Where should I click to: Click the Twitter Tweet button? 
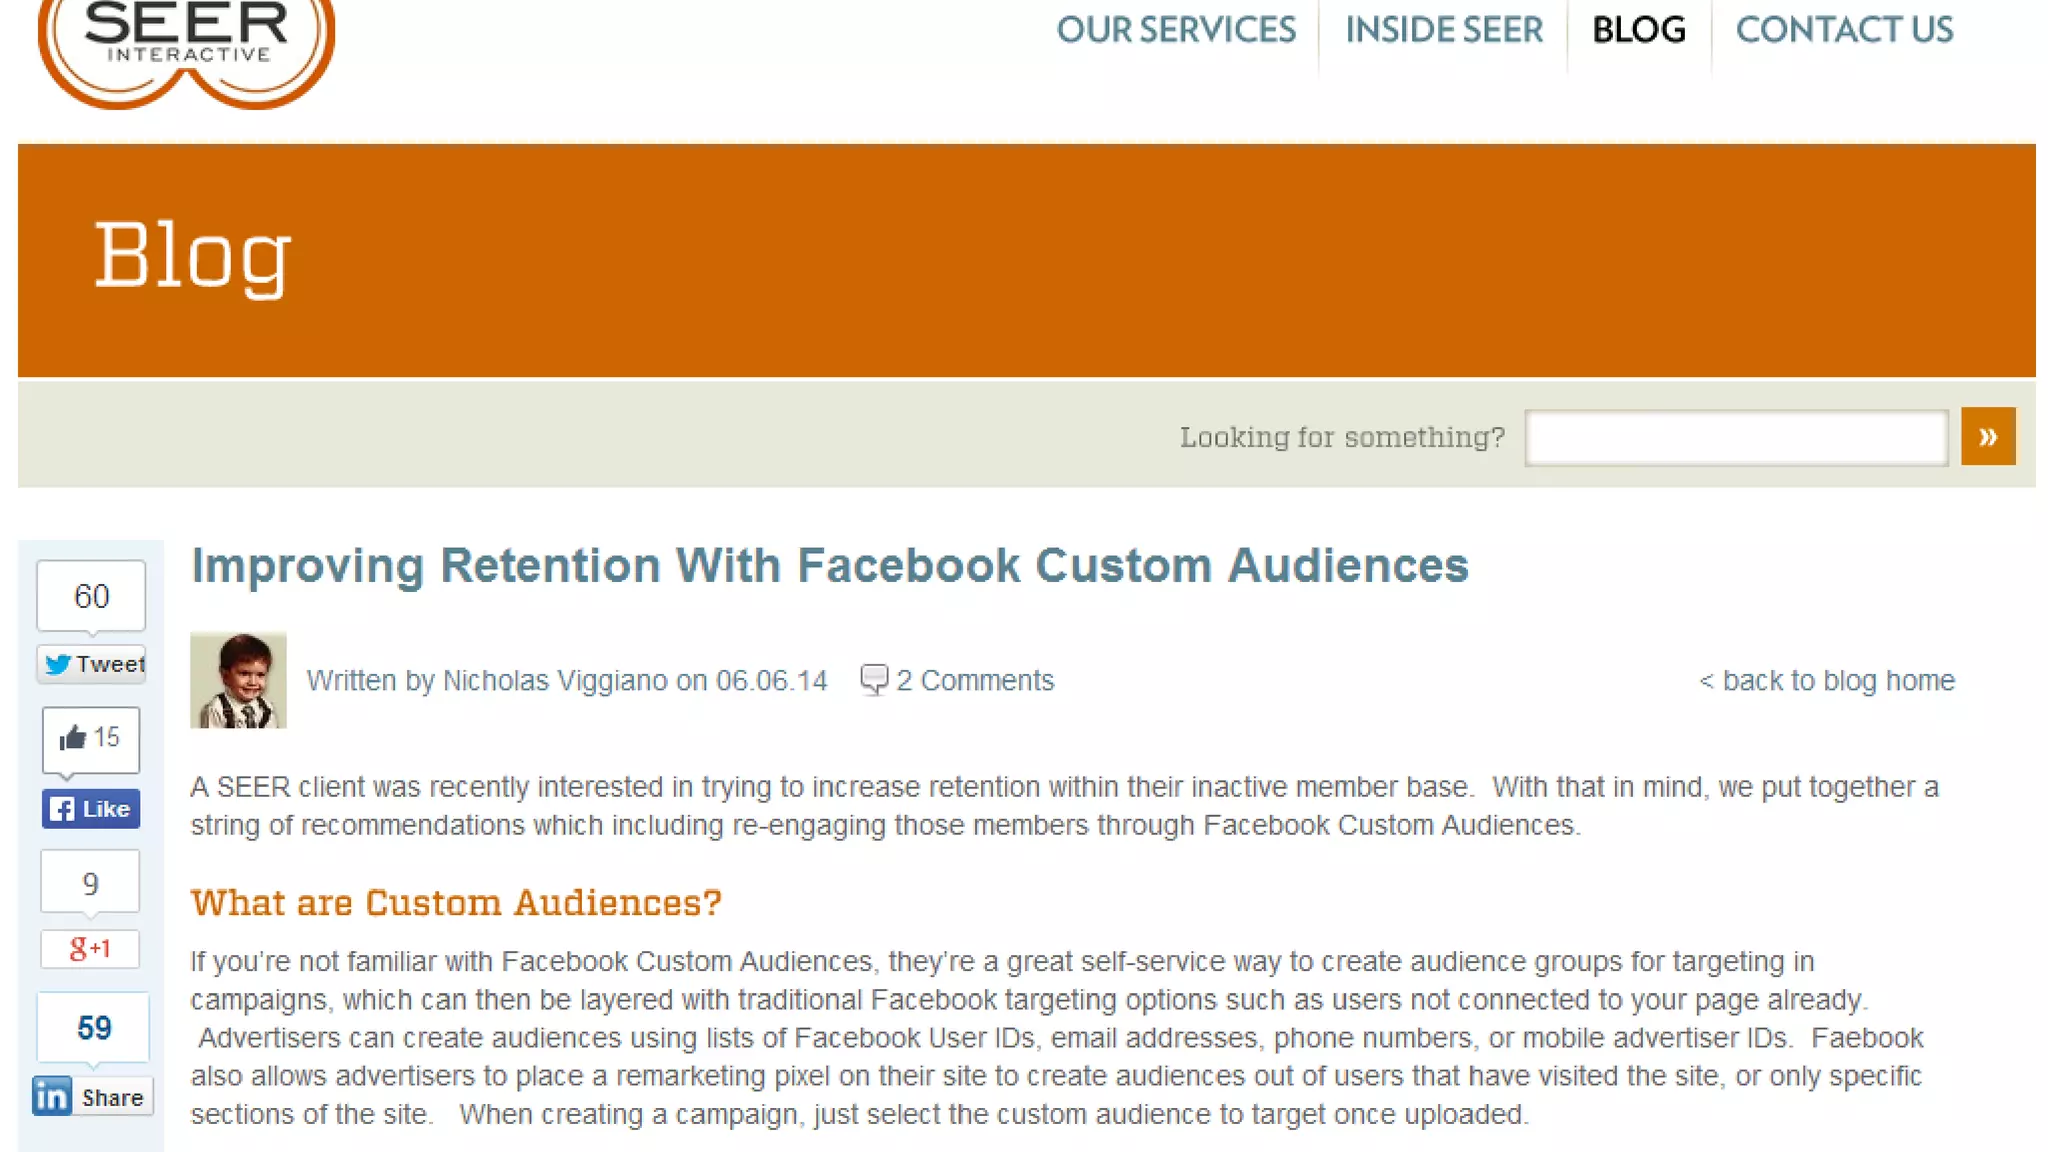[x=92, y=665]
